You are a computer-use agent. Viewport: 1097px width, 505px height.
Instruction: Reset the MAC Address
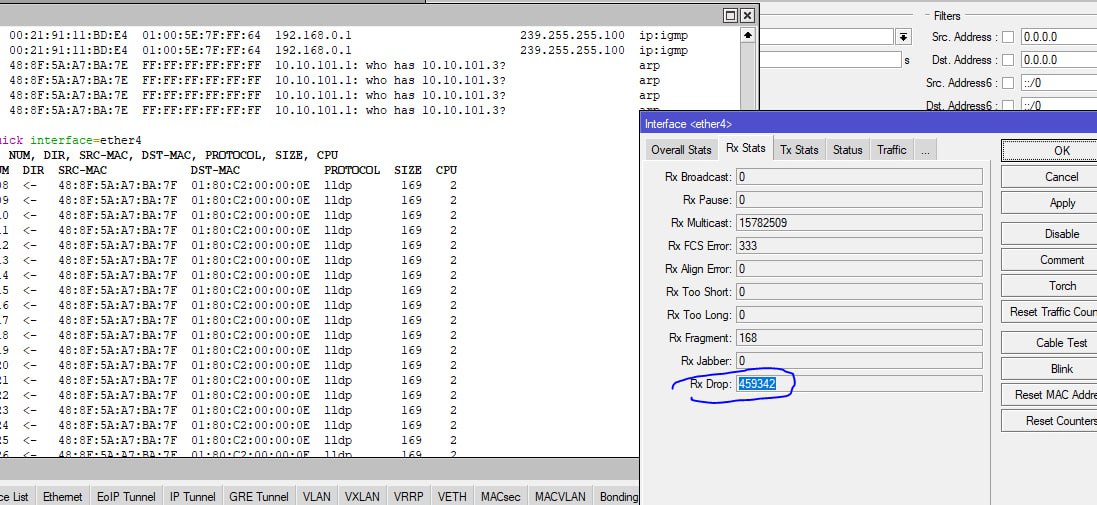tap(1049, 394)
